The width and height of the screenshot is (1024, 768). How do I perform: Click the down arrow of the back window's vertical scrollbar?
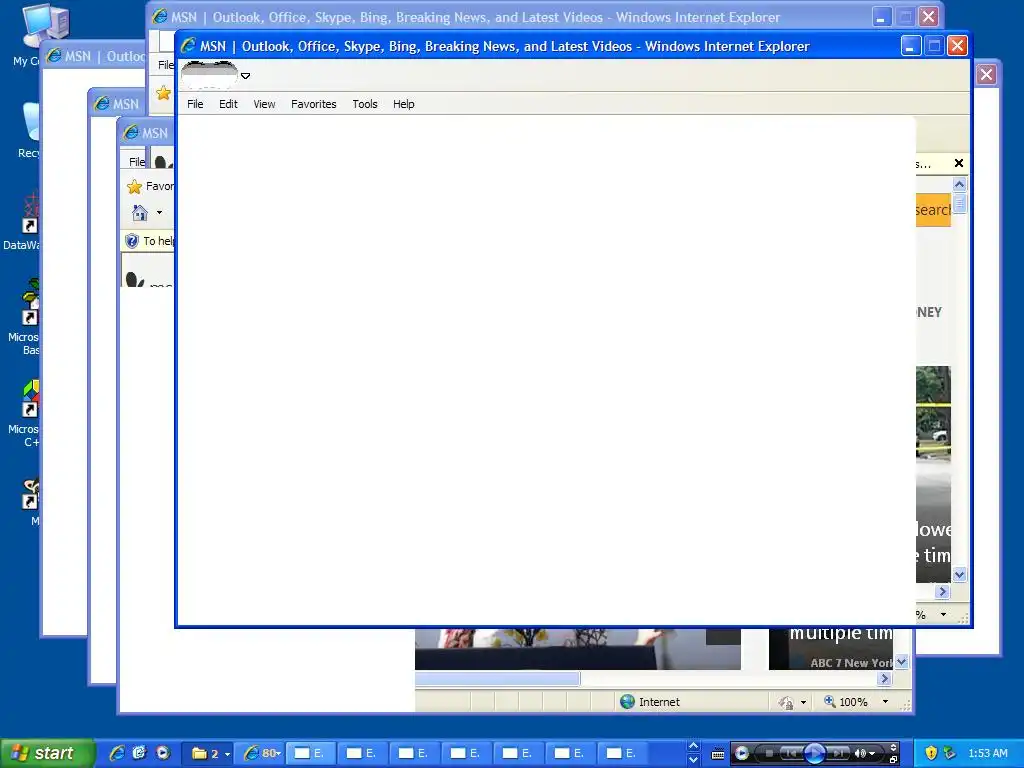[x=902, y=662]
